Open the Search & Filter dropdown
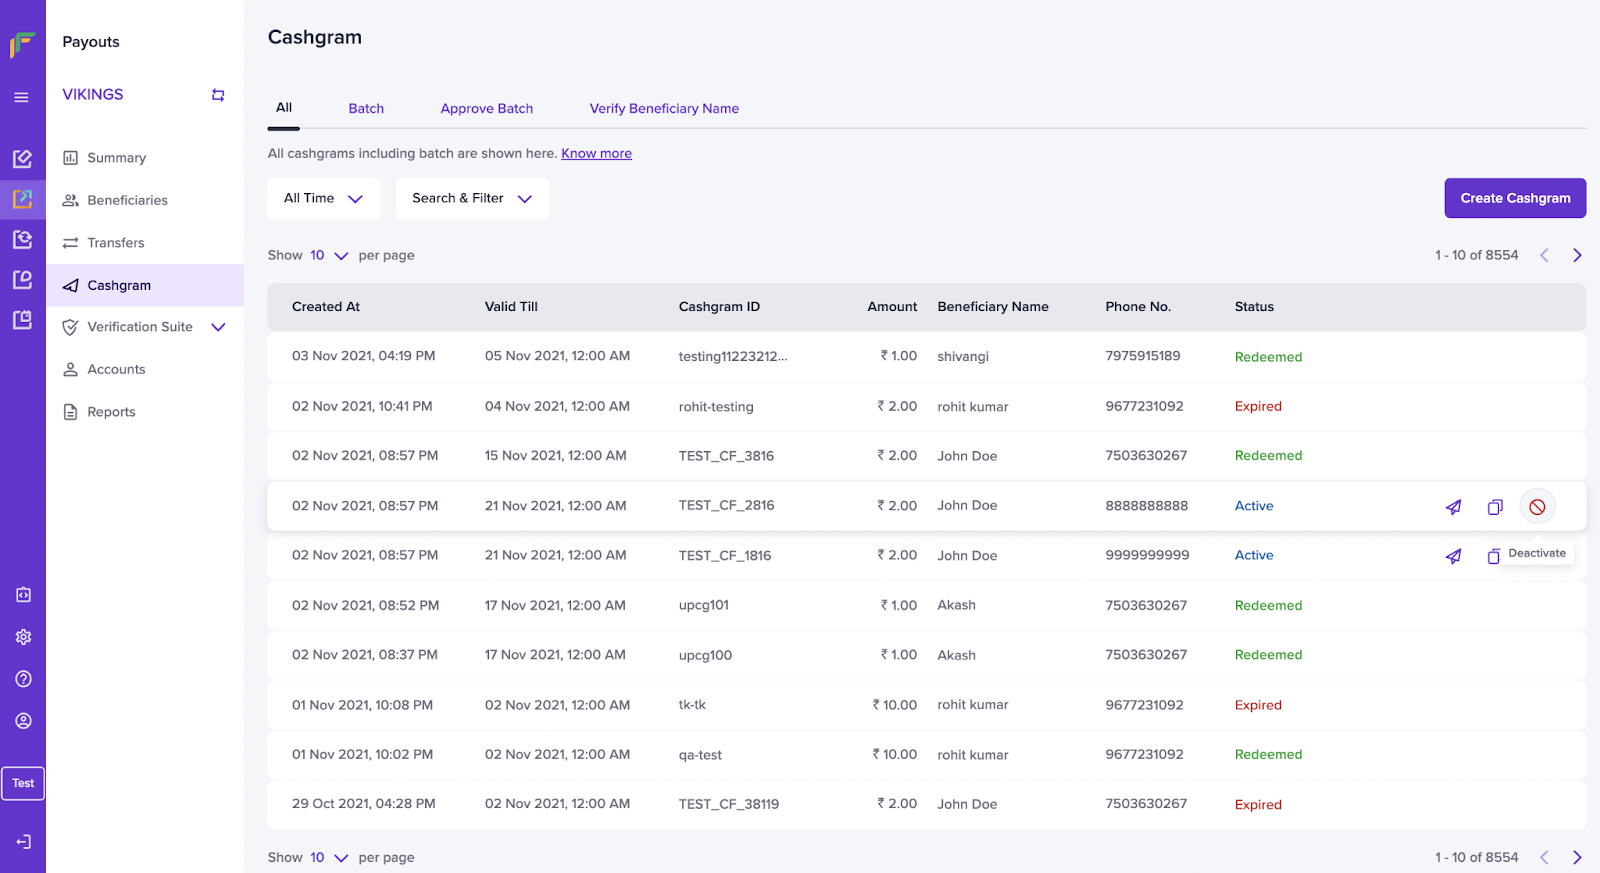The height and width of the screenshot is (873, 1600). tap(472, 199)
